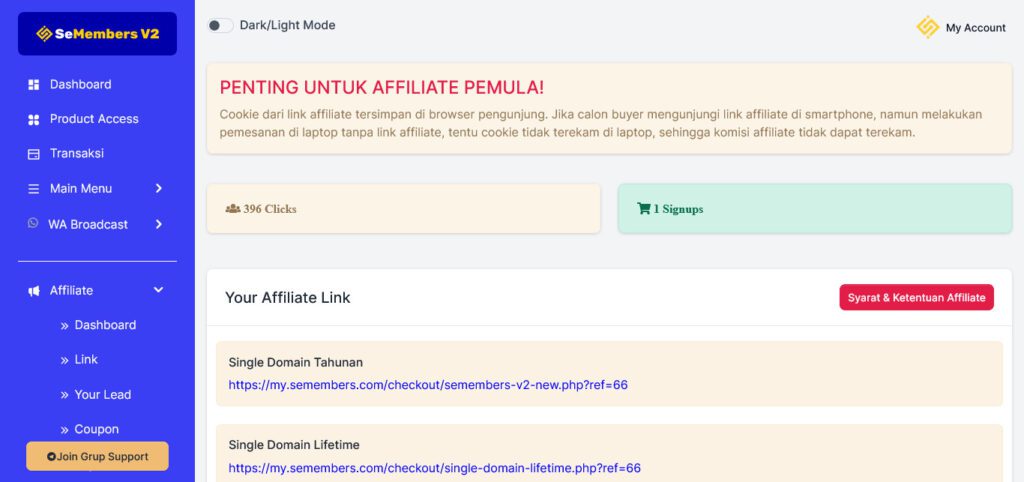Click the Dashboard grid icon in sidebar
This screenshot has width=1024, height=482.
pyautogui.click(x=33, y=85)
